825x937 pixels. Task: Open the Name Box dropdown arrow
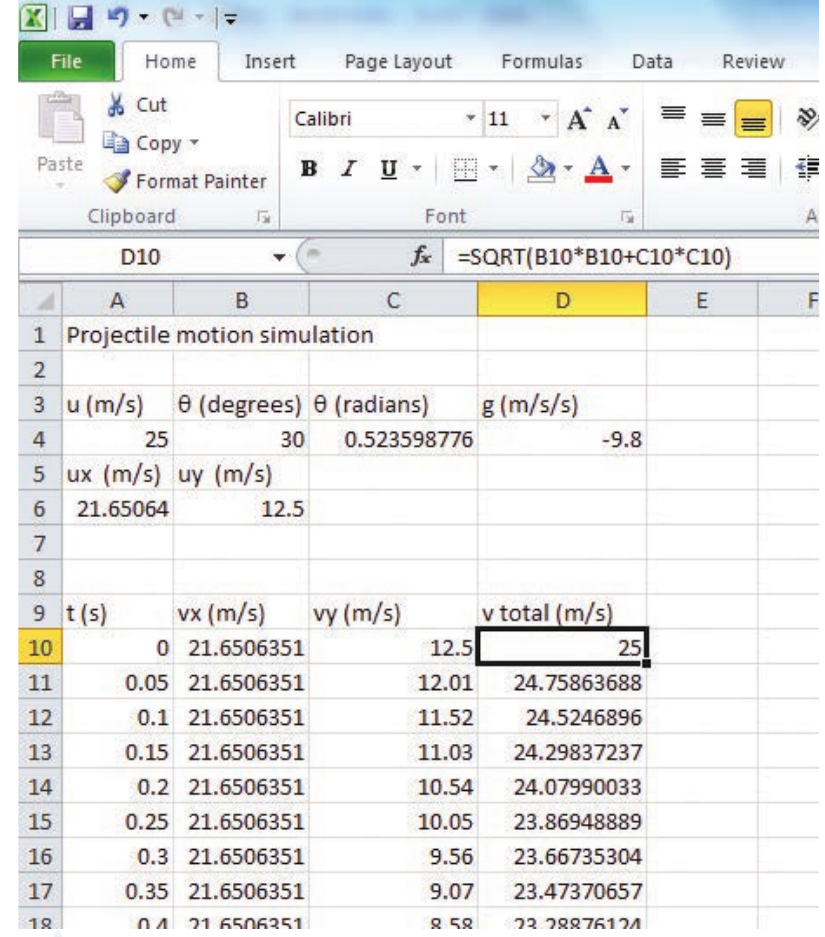278,258
